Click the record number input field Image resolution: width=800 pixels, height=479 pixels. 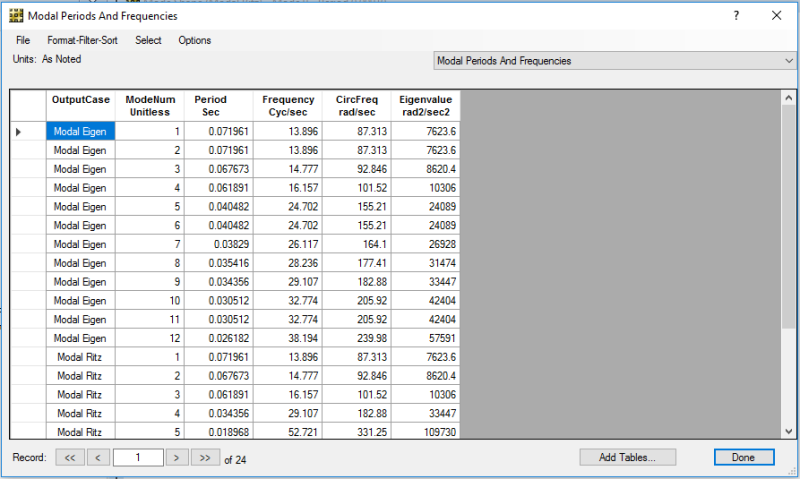138,458
